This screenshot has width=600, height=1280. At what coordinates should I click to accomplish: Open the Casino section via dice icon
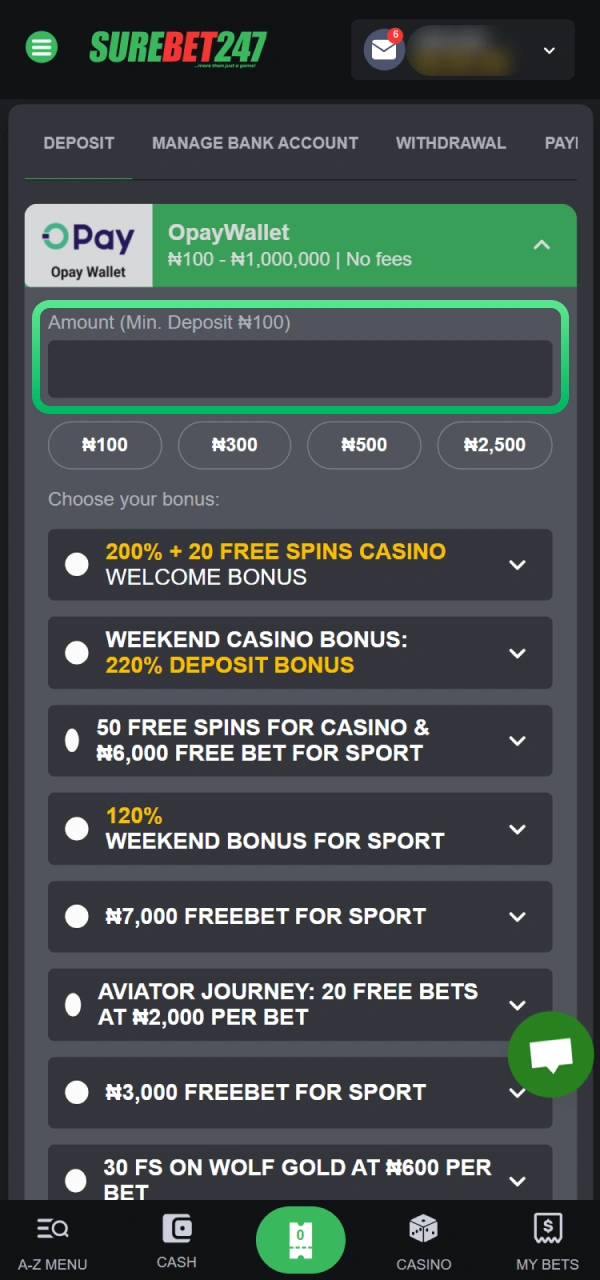click(x=423, y=1240)
